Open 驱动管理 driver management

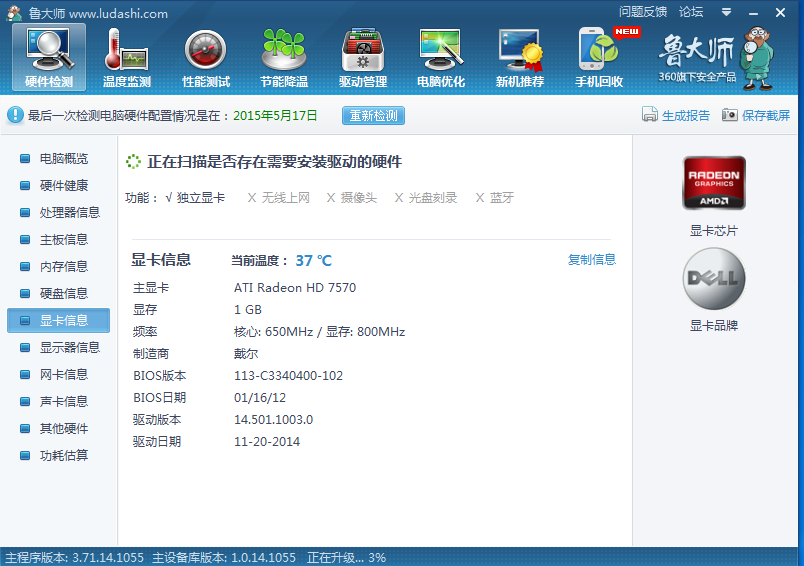pyautogui.click(x=363, y=58)
